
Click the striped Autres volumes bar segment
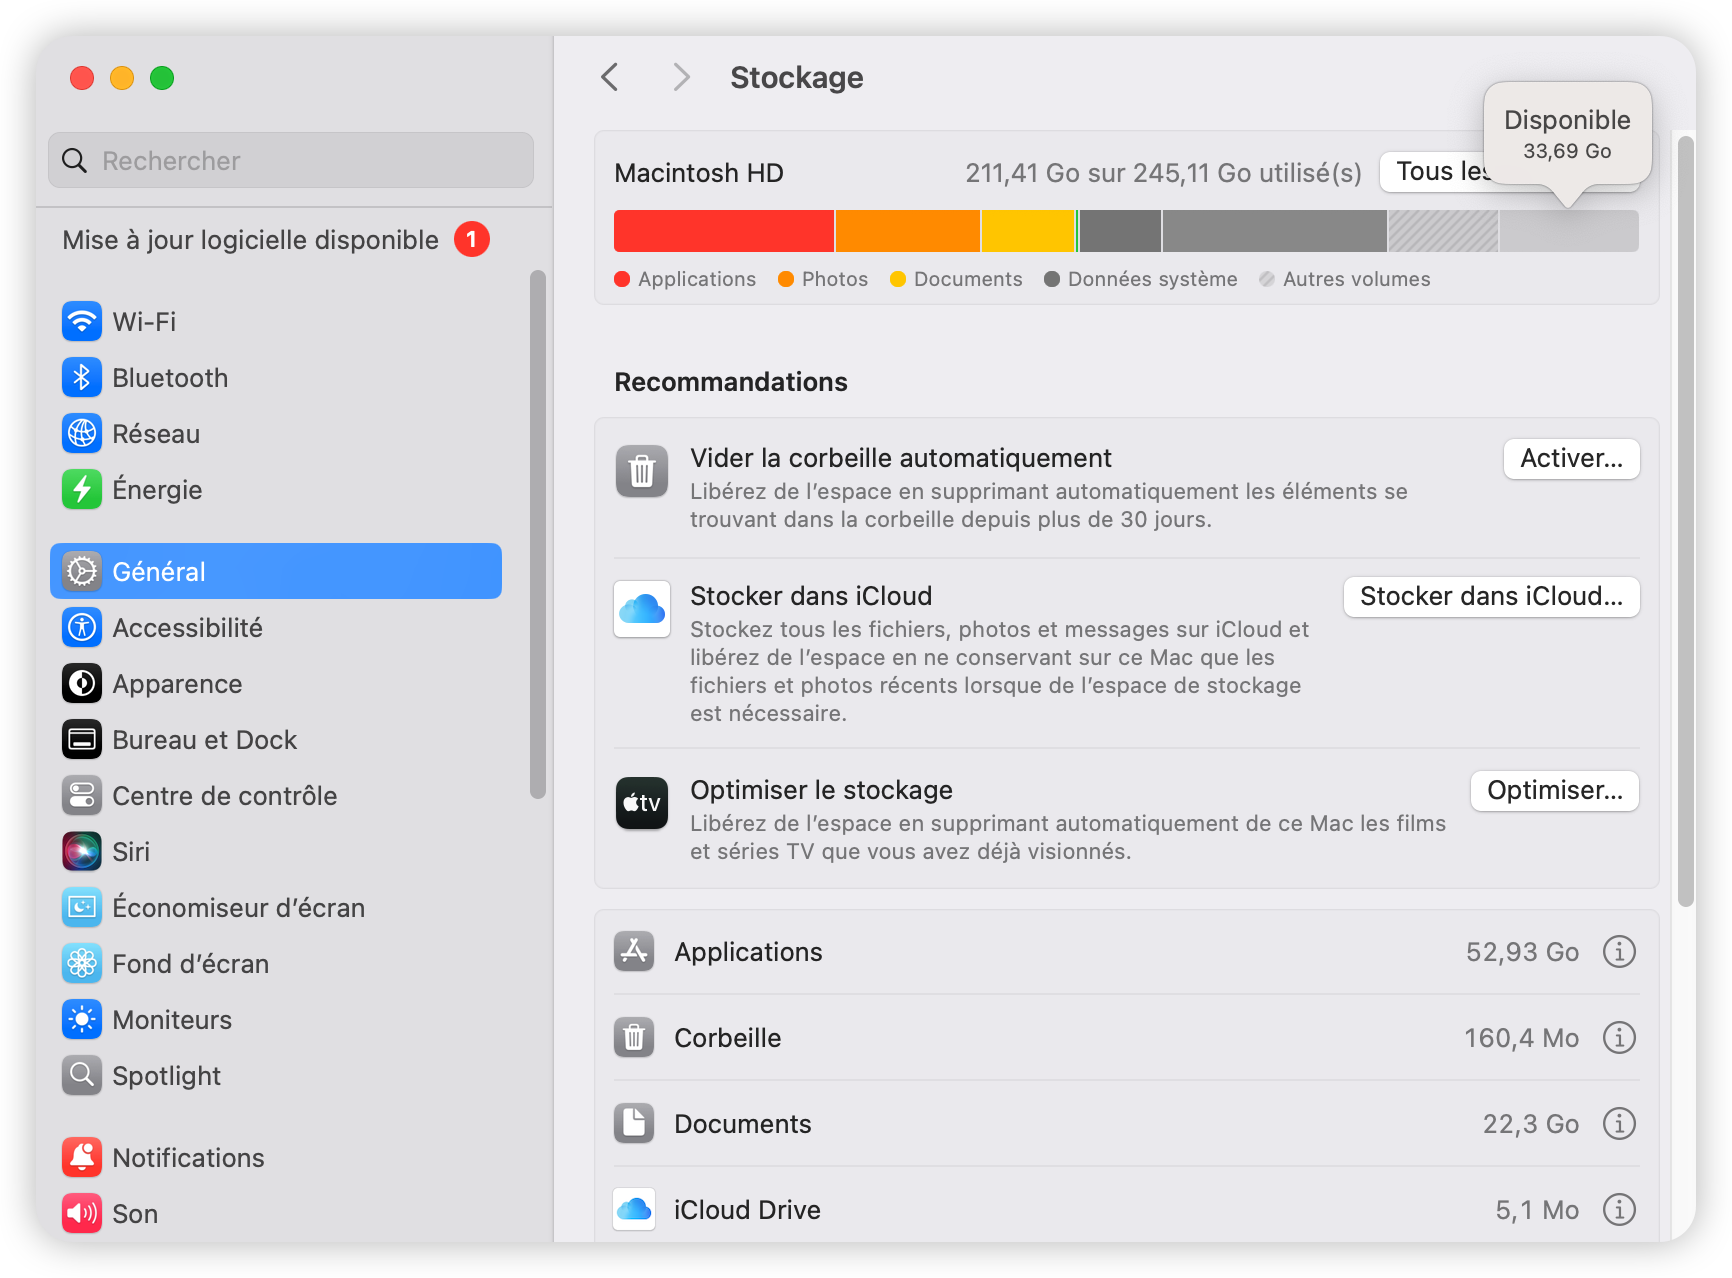[x=1443, y=231]
